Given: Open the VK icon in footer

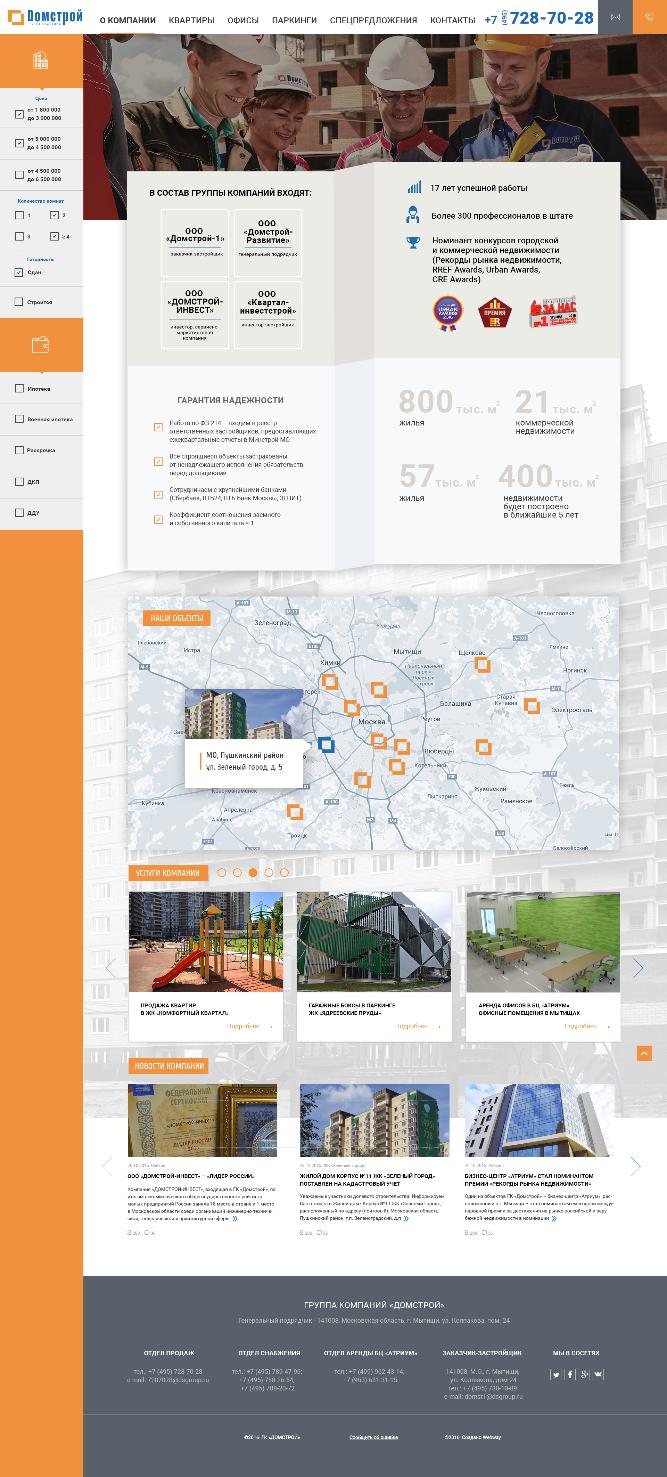Looking at the screenshot, I should point(598,1374).
